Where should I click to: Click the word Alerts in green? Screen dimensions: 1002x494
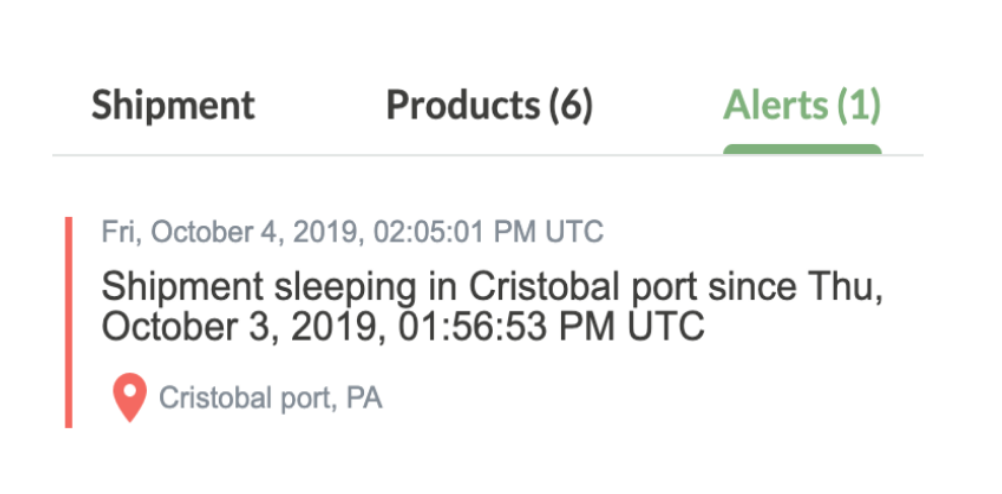tap(776, 105)
